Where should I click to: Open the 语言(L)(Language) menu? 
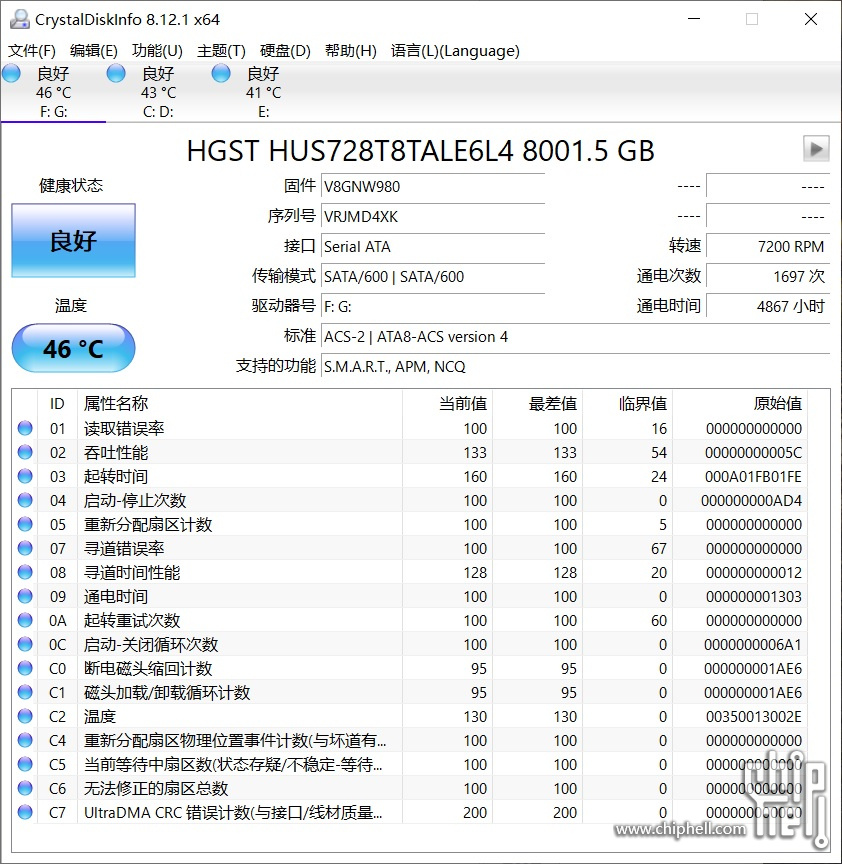click(455, 51)
